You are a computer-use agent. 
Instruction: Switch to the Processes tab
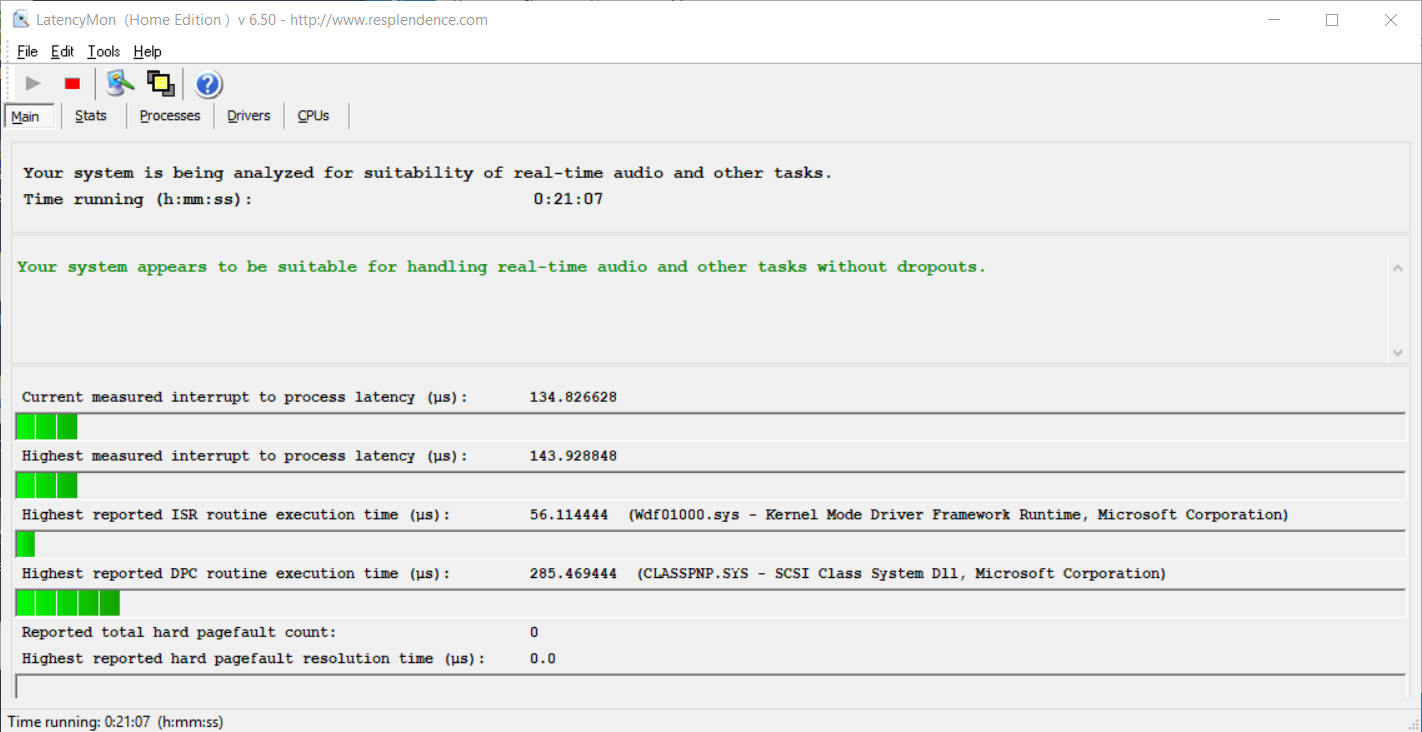click(x=170, y=116)
